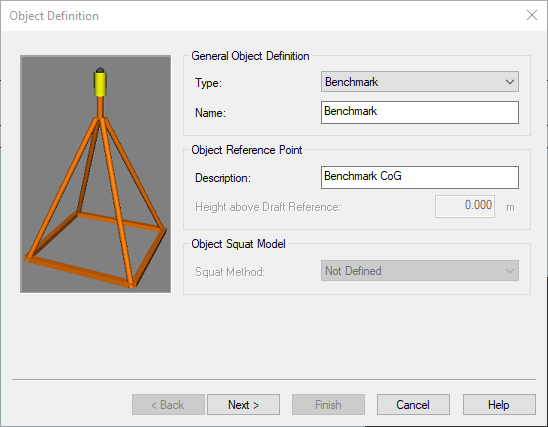Click the yellow transponder on top of the benchmark model
This screenshot has height=427, width=548.
(100, 82)
